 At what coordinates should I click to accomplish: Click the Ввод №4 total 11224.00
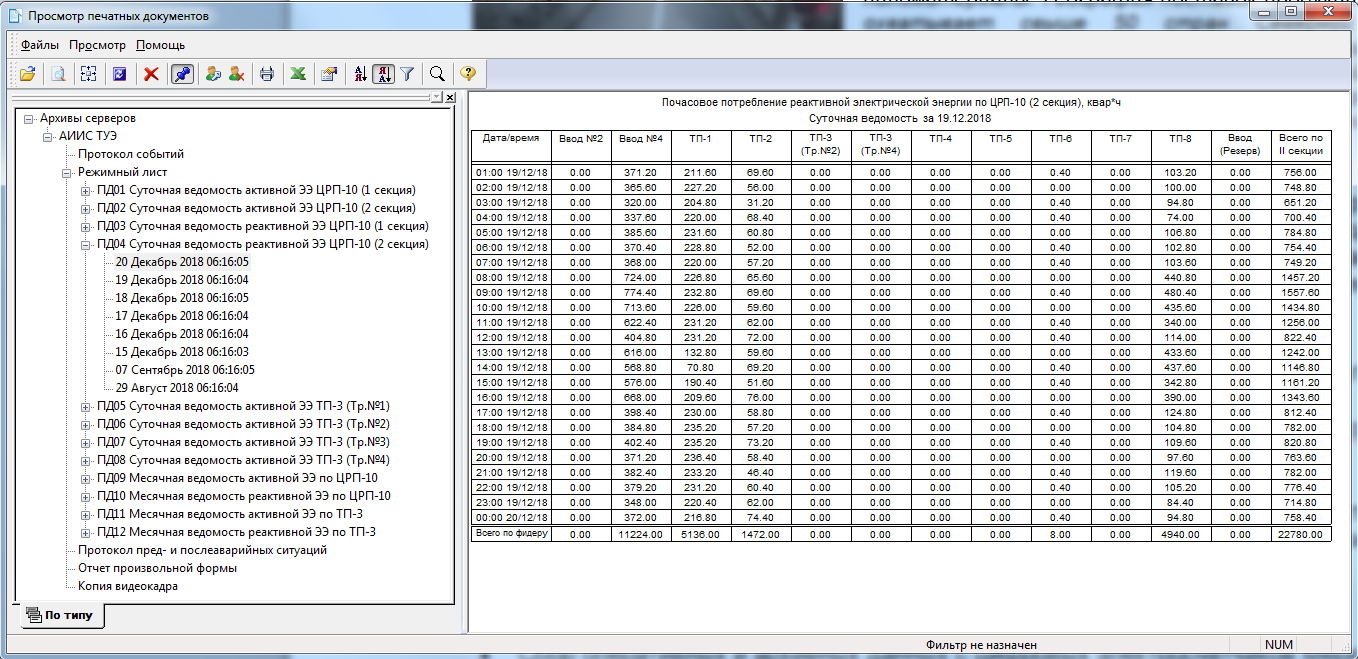[640, 535]
